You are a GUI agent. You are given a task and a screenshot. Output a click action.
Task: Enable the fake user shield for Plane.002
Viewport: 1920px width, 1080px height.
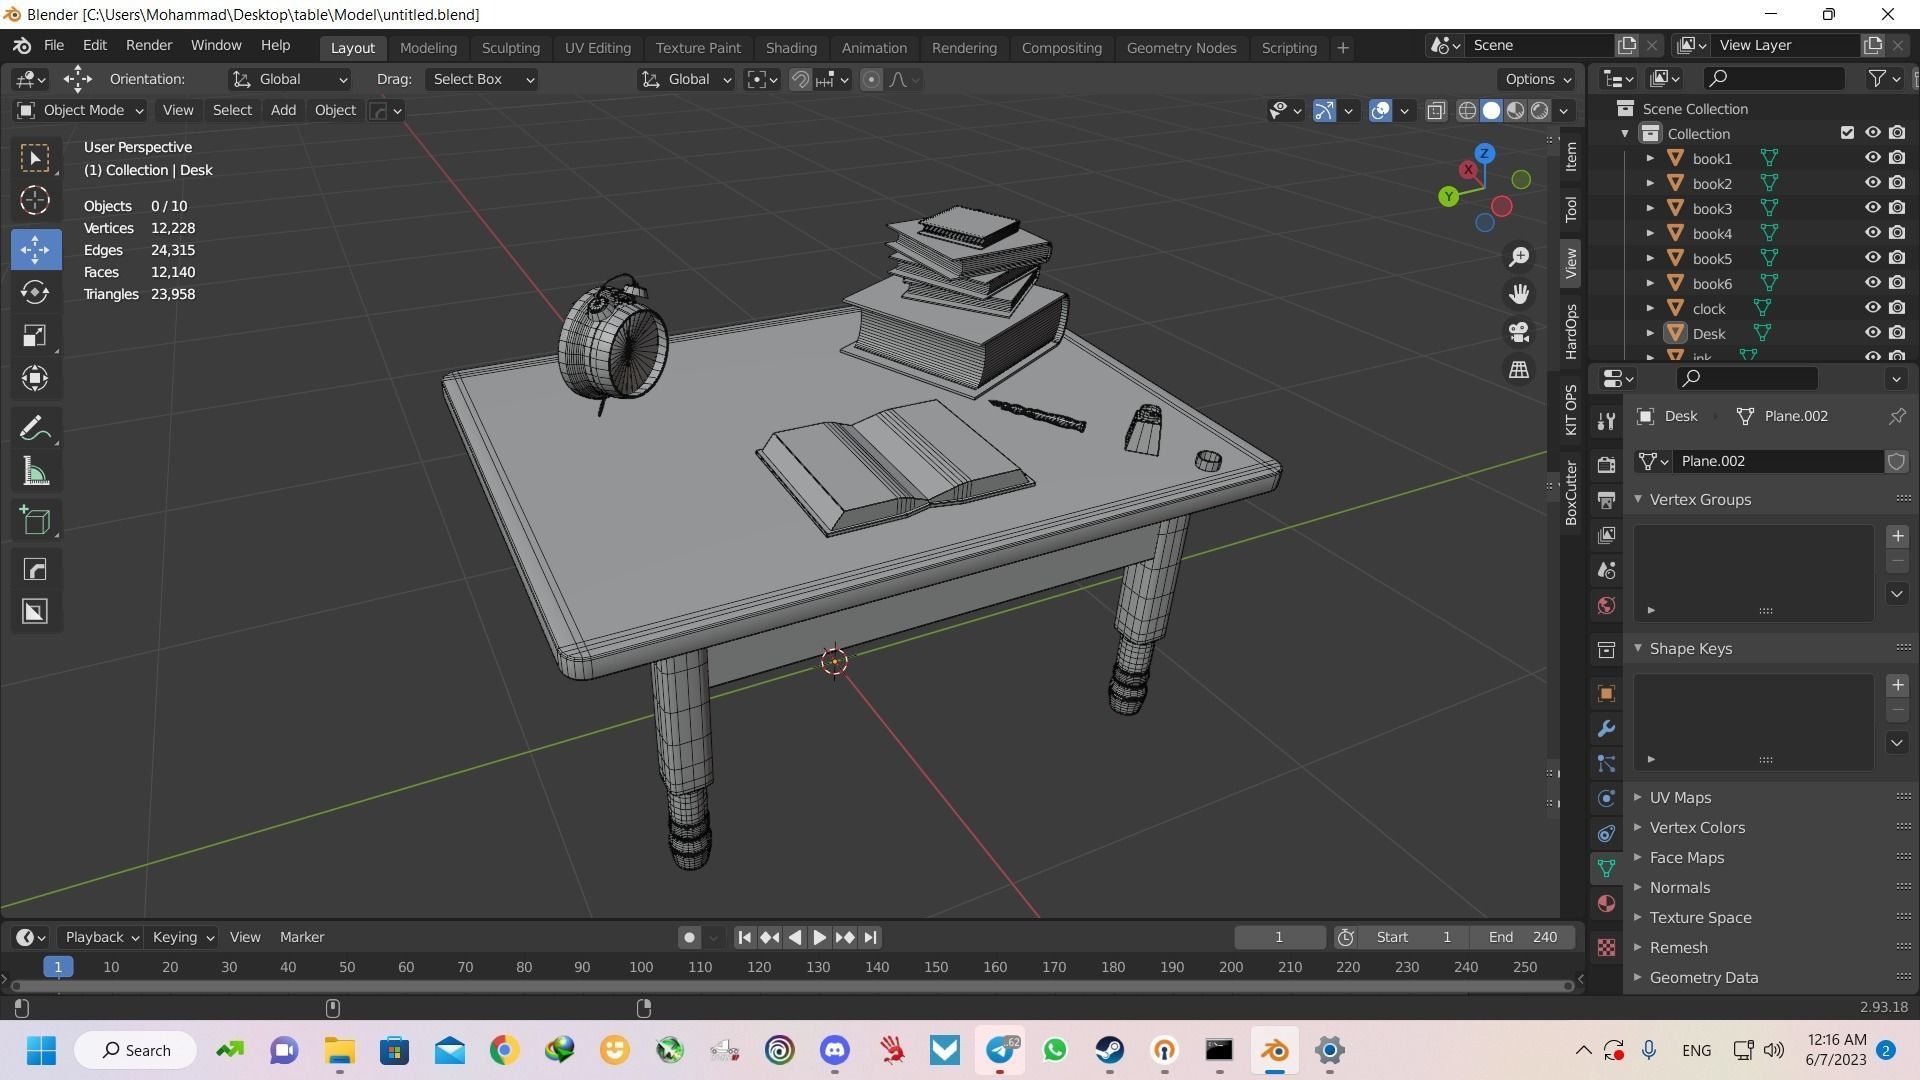click(1895, 461)
